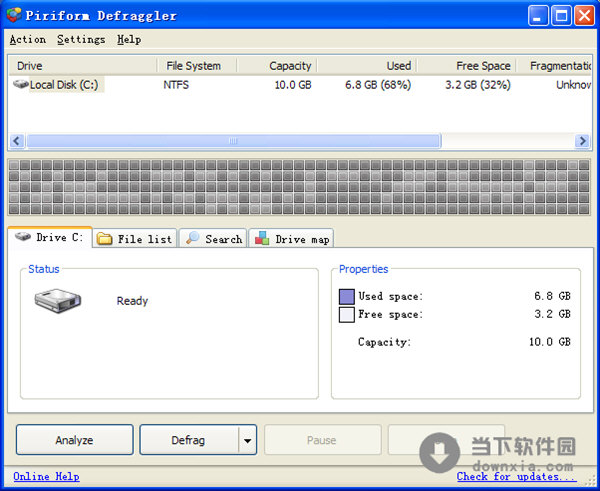Click the 6.8 GB (68%) used cell

pyautogui.click(x=378, y=85)
